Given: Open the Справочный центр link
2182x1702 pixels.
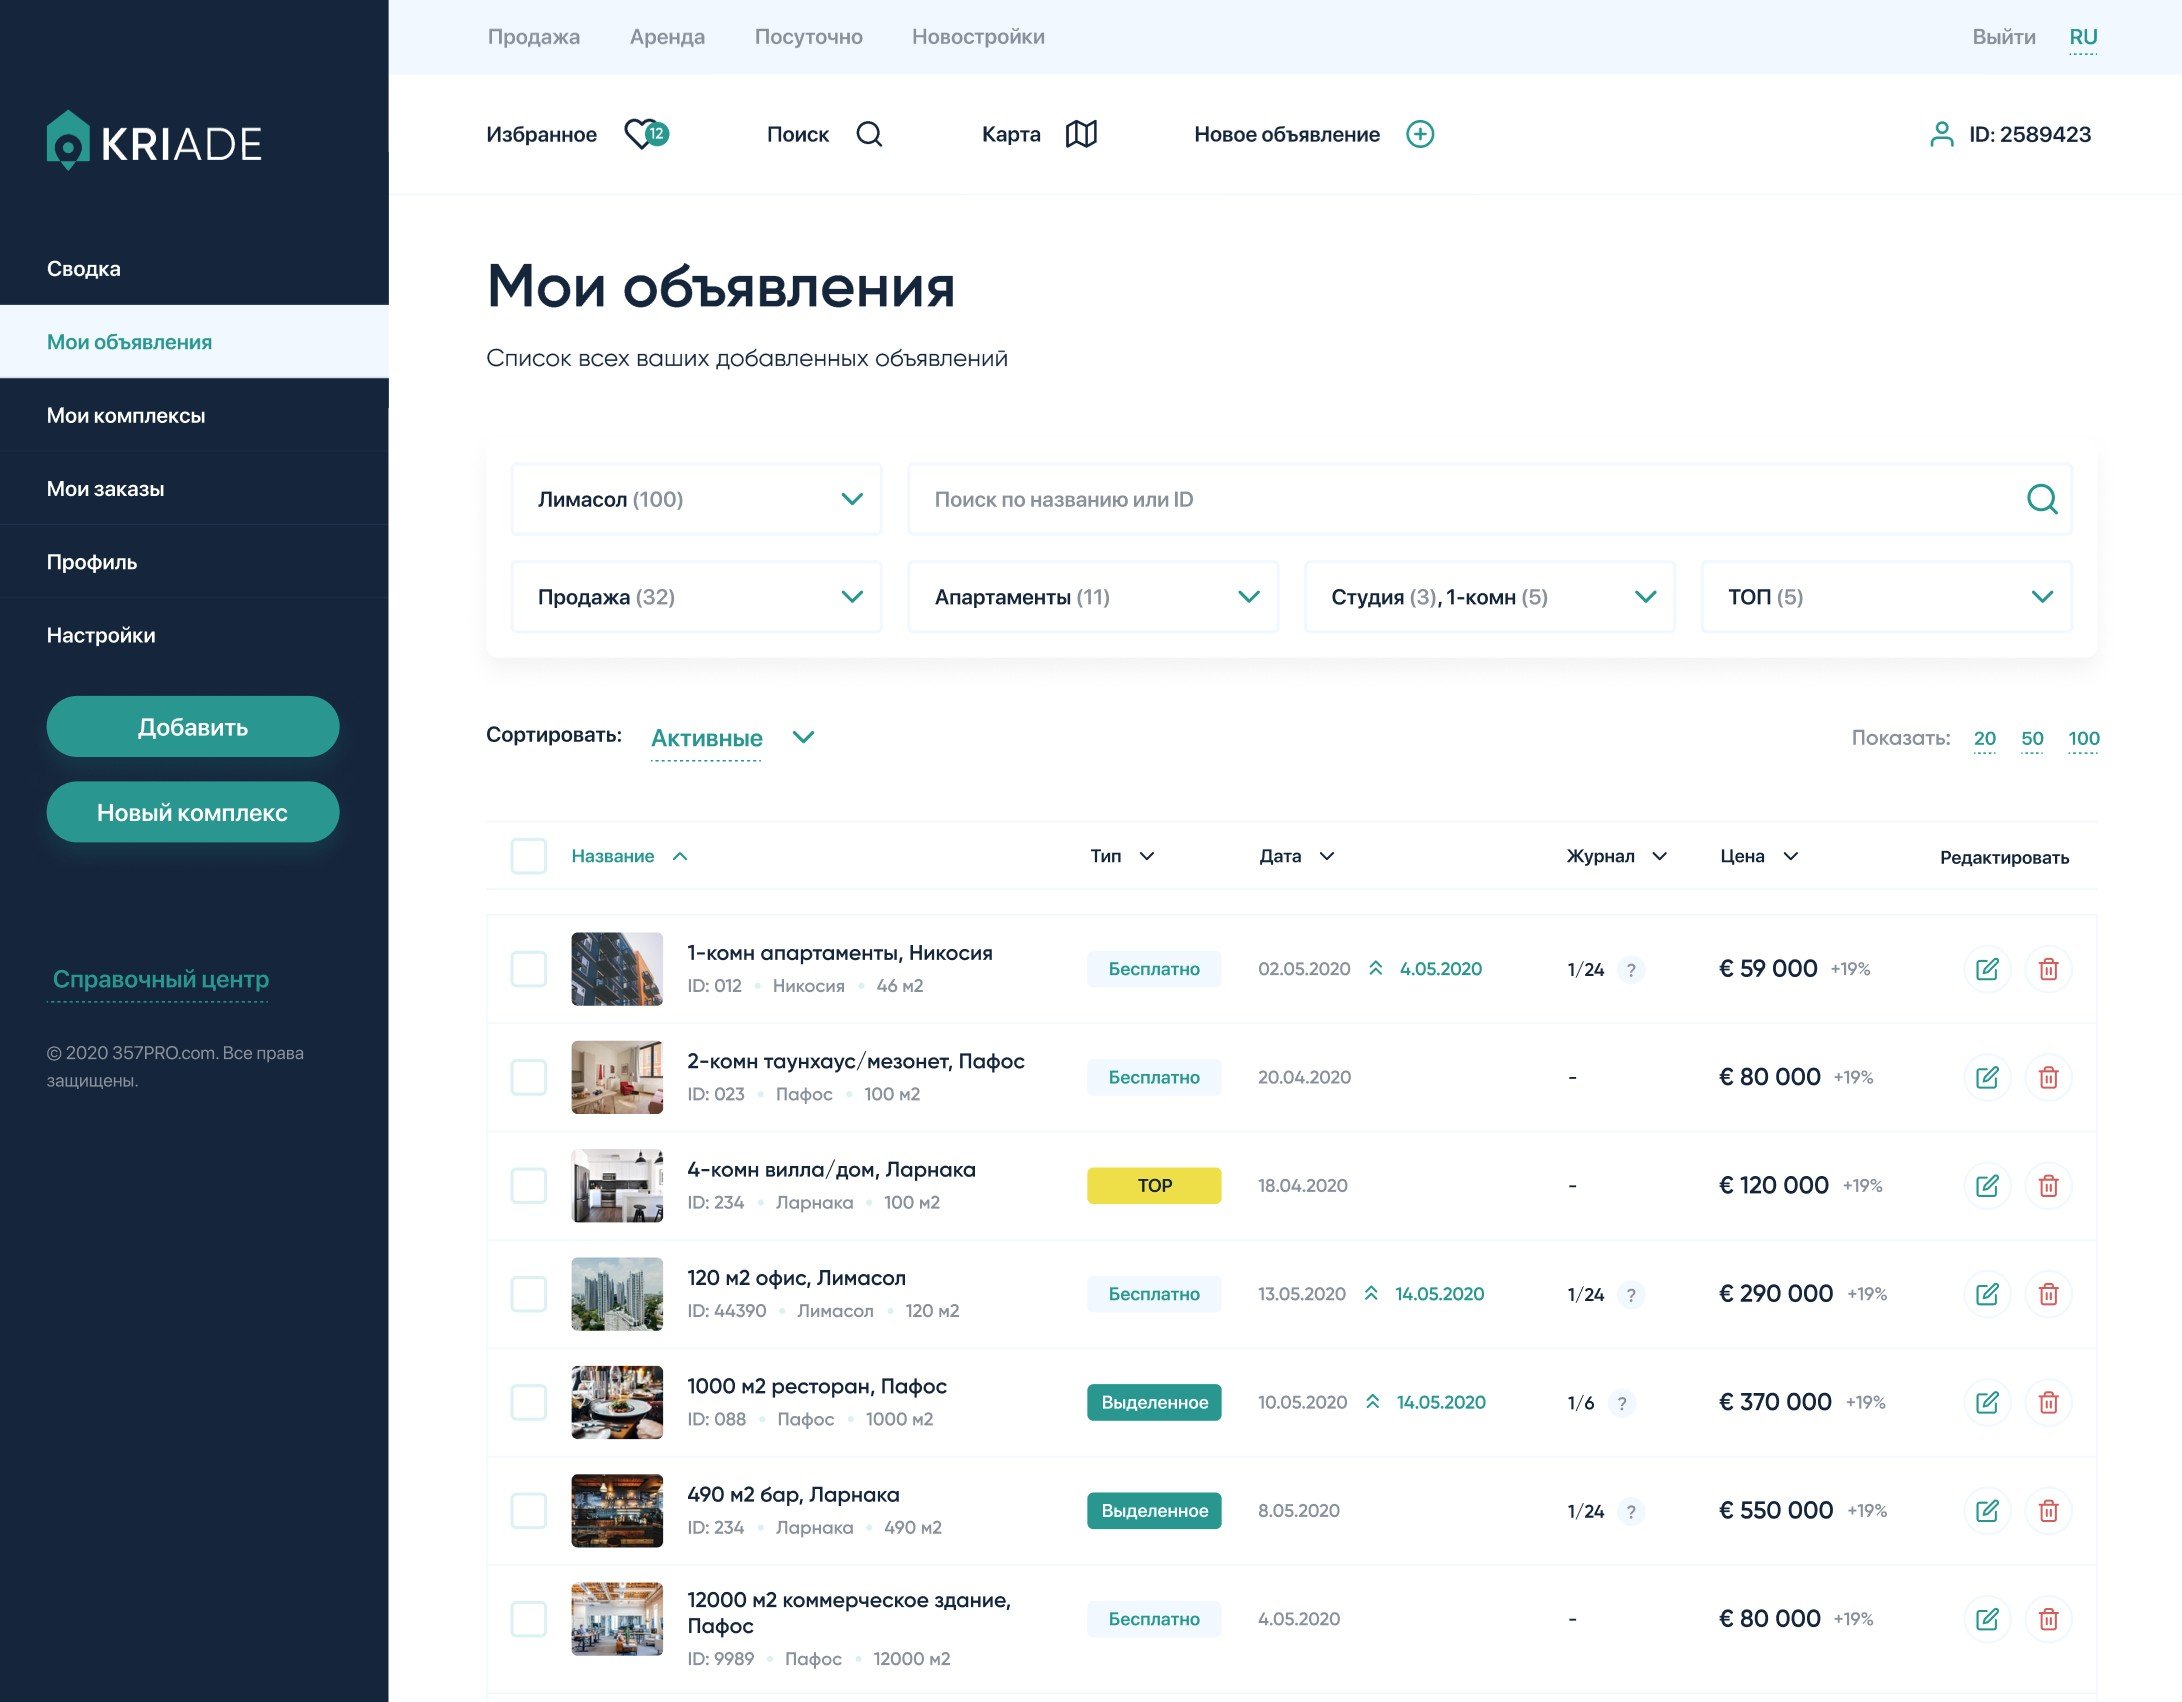Looking at the screenshot, I should (160, 979).
